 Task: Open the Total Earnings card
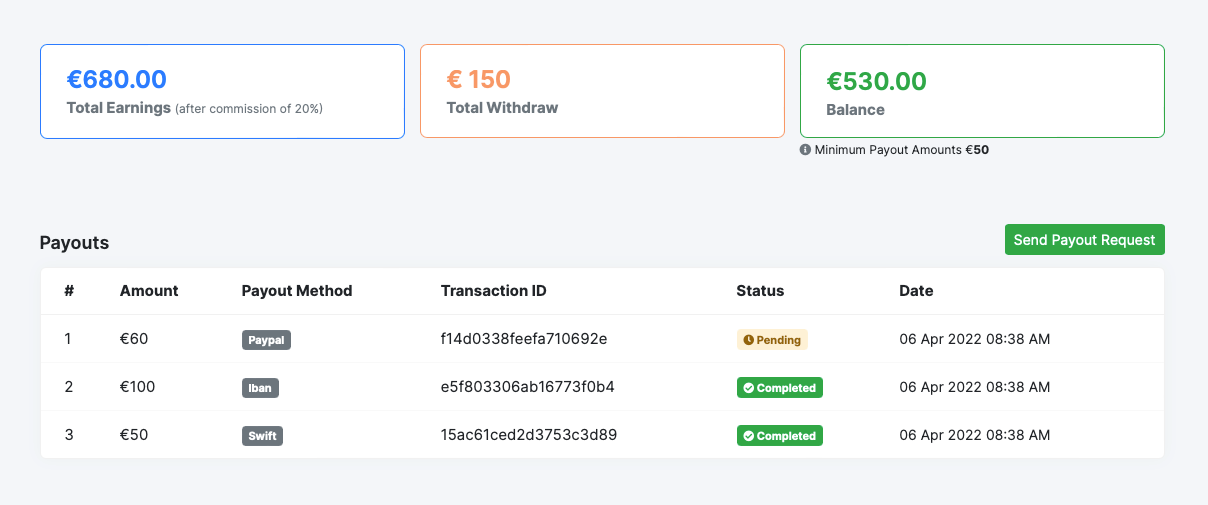[222, 91]
